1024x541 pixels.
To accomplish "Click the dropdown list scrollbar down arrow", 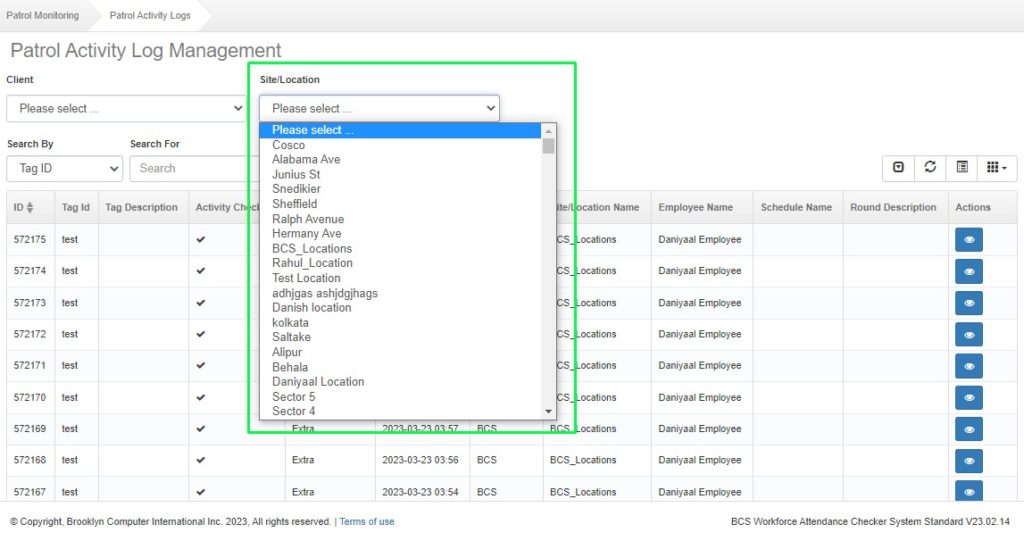I will click(548, 411).
